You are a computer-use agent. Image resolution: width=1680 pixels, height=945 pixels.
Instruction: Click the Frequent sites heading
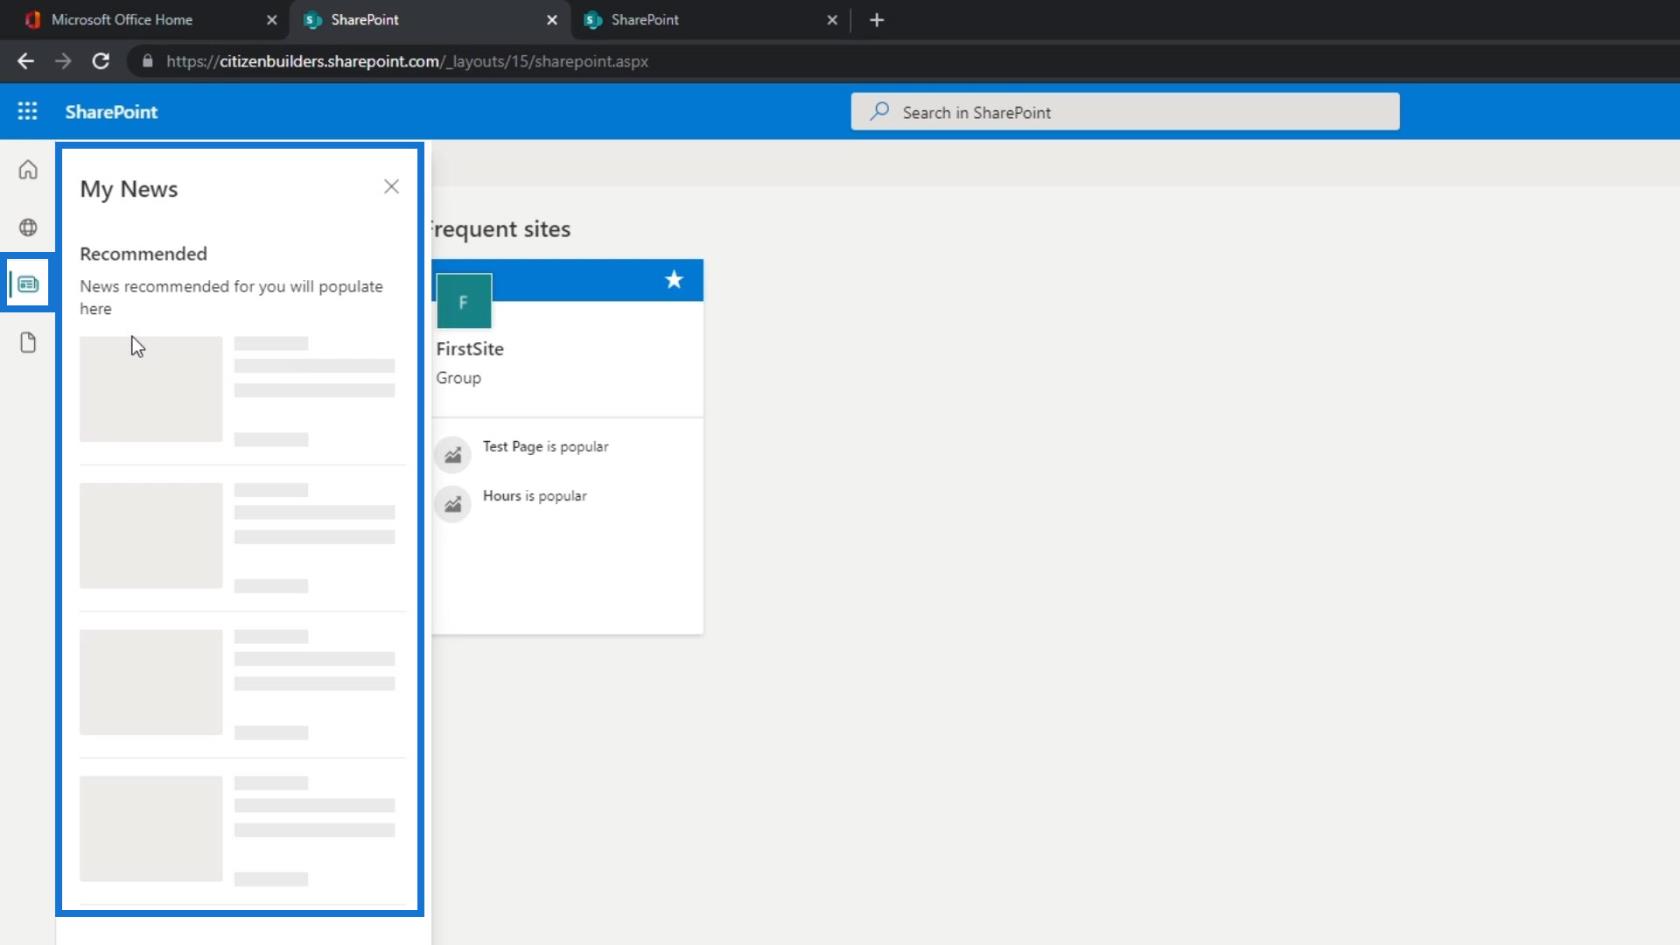pyautogui.click(x=501, y=229)
